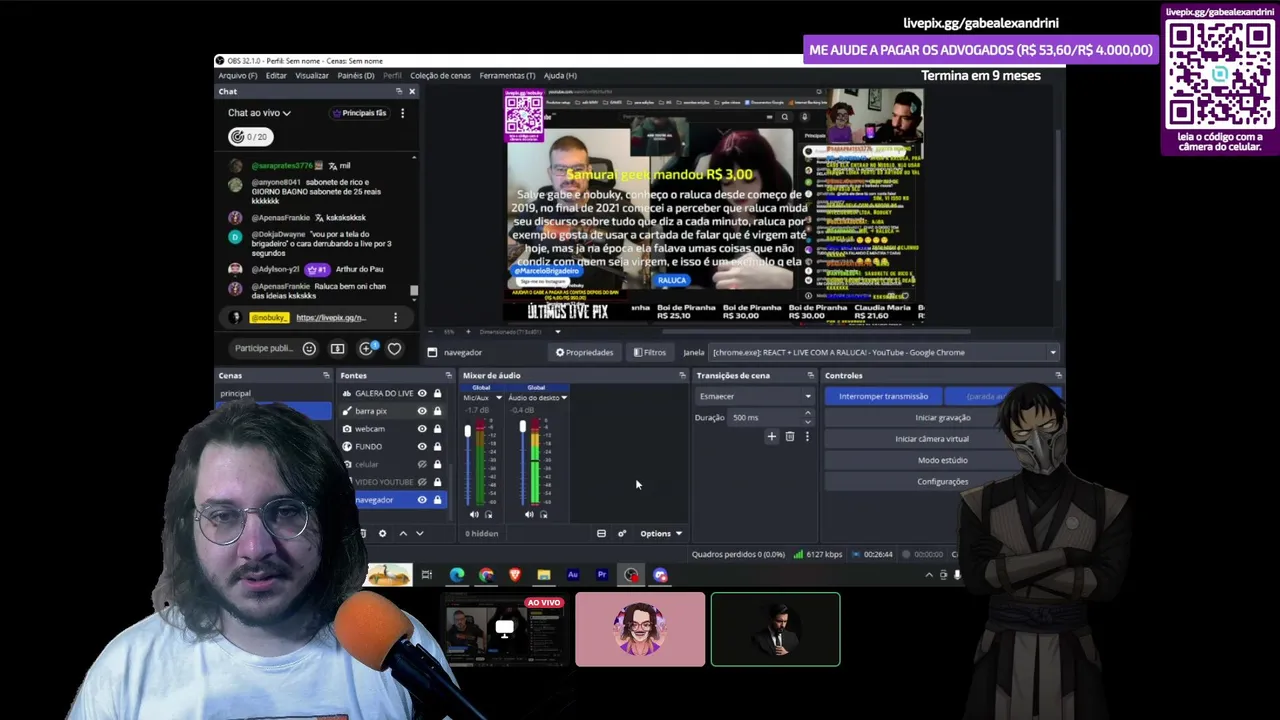Open File Explorer from the taskbar
1280x720 pixels.
(544, 574)
